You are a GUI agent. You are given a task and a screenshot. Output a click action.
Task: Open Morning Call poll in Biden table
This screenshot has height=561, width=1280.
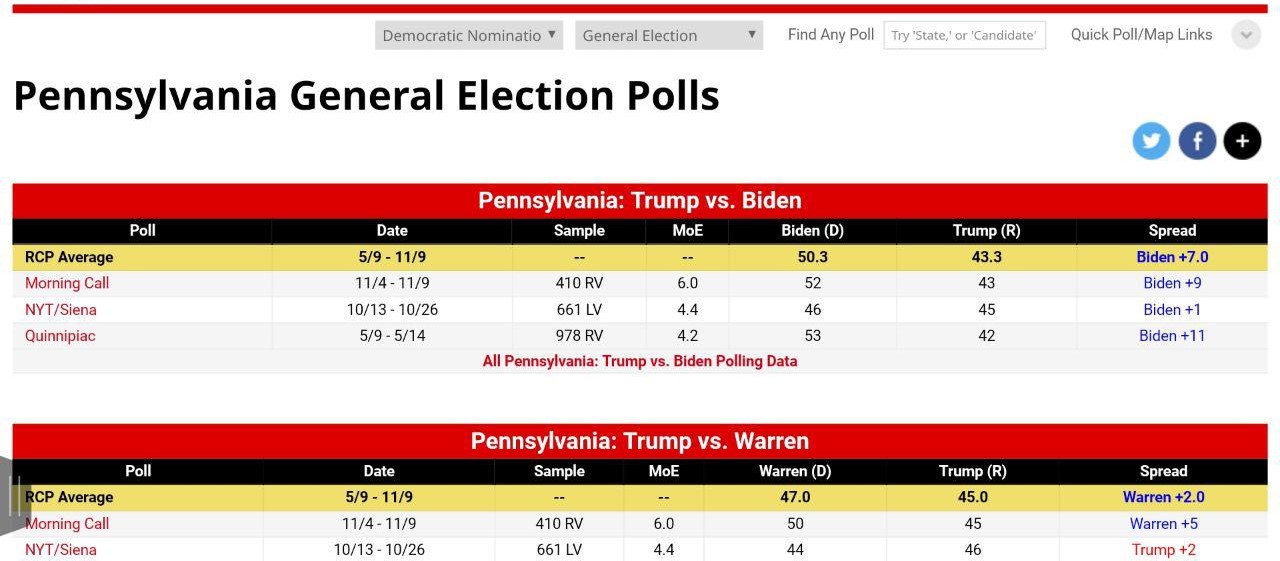click(x=67, y=283)
